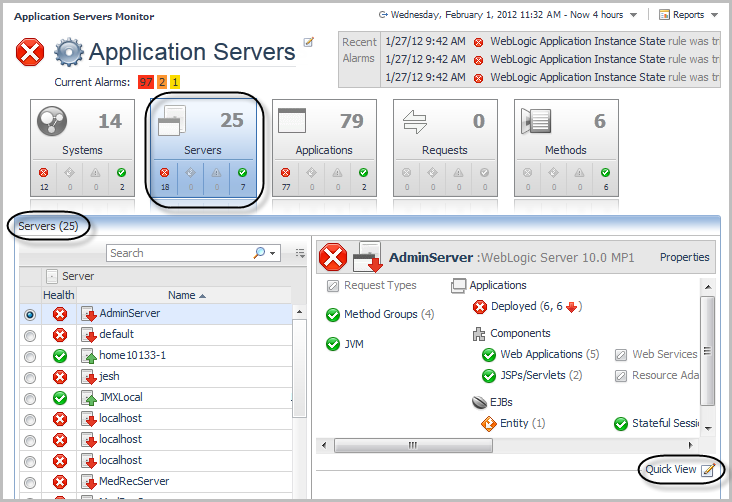Click the Quick View edit icon
The image size is (732, 502).
click(x=708, y=469)
